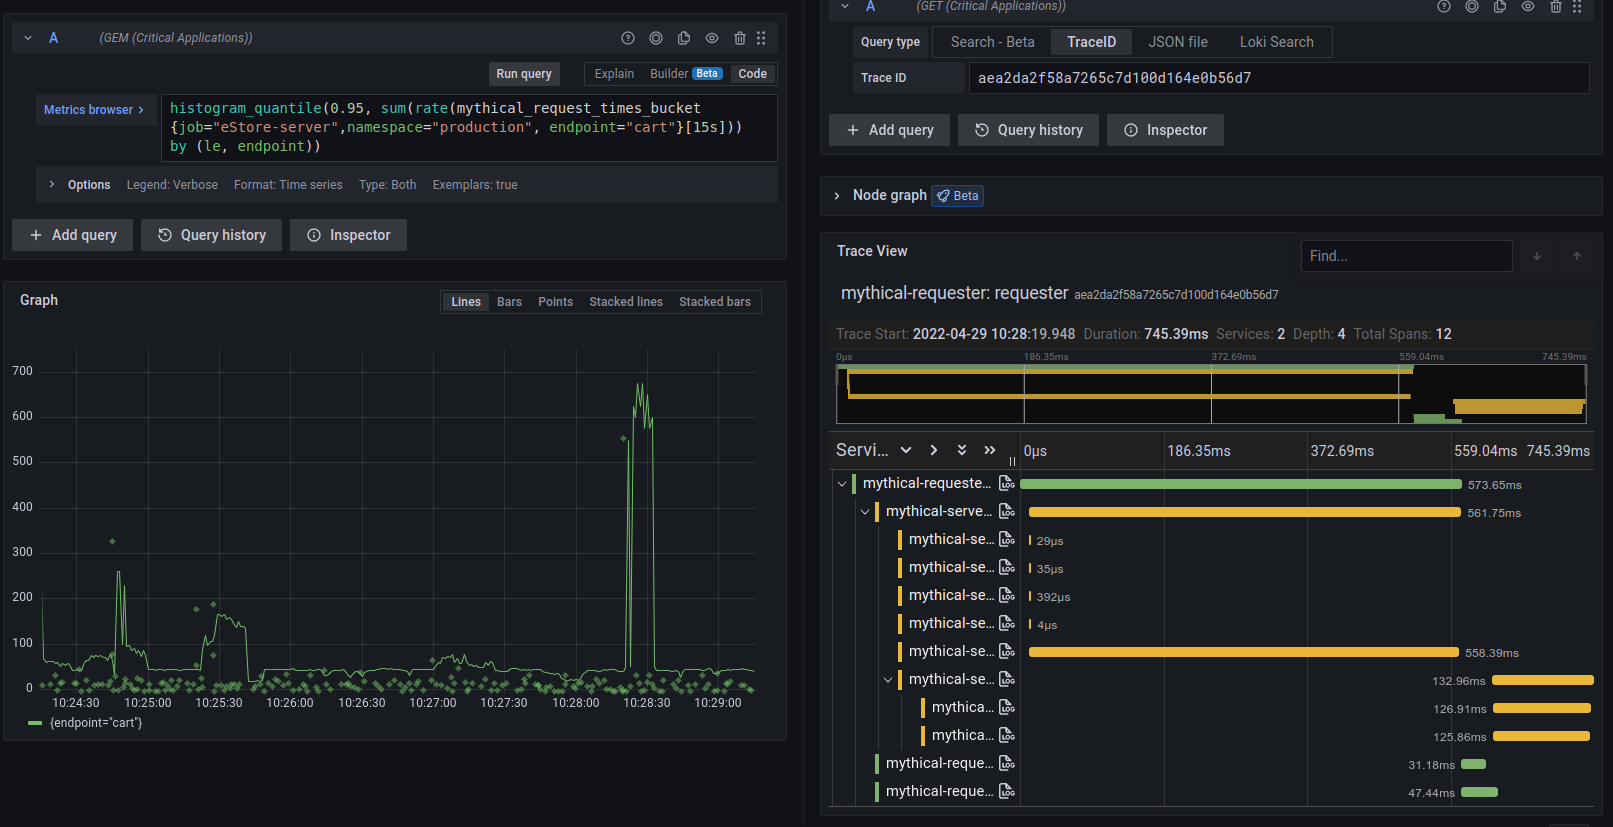Open logs for the top mythical-requester span
The height and width of the screenshot is (827, 1613).
pos(1007,484)
